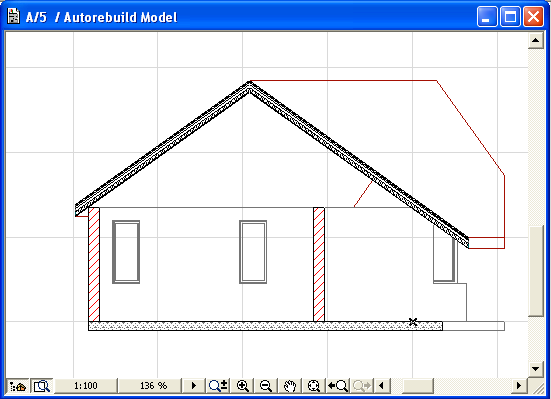Click horizontal scrollbar left arrow
Viewport: 551px width, 399px height.
pyautogui.click(x=382, y=386)
